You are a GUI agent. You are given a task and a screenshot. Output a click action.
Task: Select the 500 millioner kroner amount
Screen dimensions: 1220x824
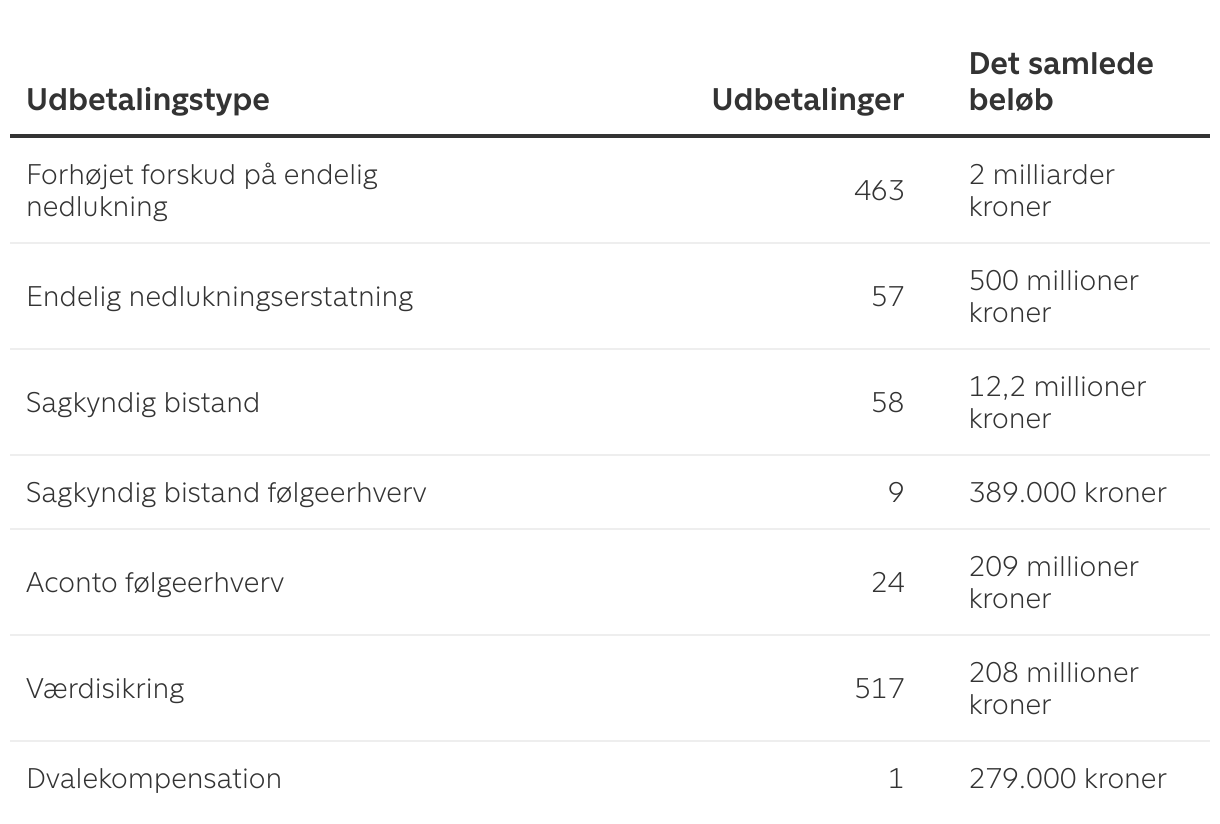pos(1053,296)
